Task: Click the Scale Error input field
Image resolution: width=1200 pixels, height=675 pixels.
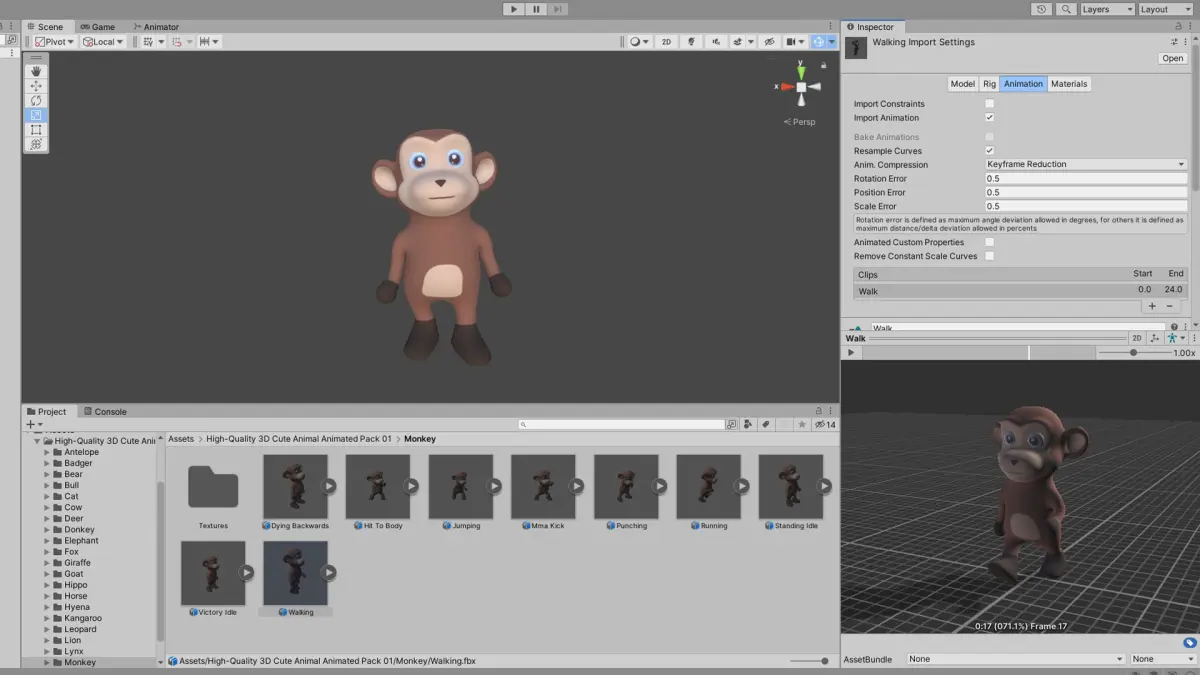Action: click(1086, 206)
